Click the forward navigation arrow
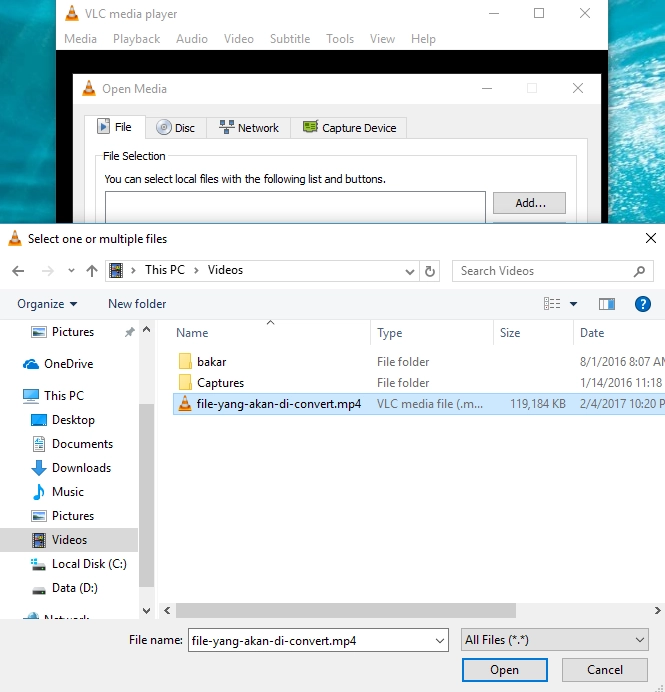 tap(48, 271)
